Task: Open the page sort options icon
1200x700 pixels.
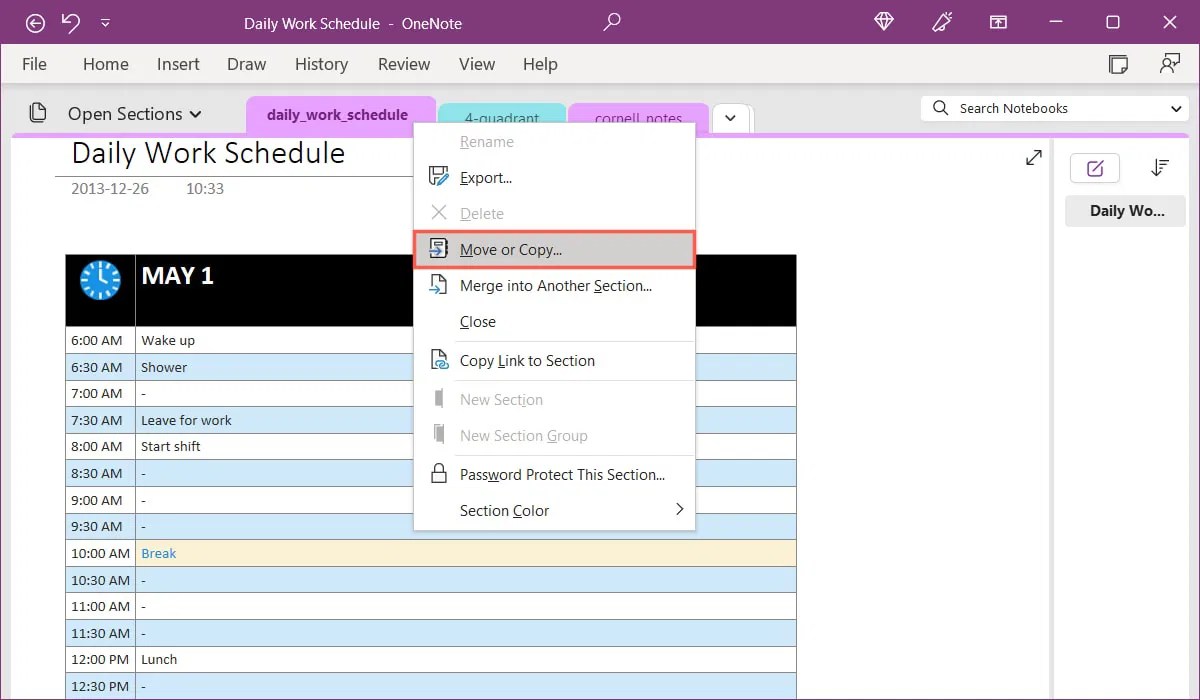Action: pyautogui.click(x=1160, y=168)
